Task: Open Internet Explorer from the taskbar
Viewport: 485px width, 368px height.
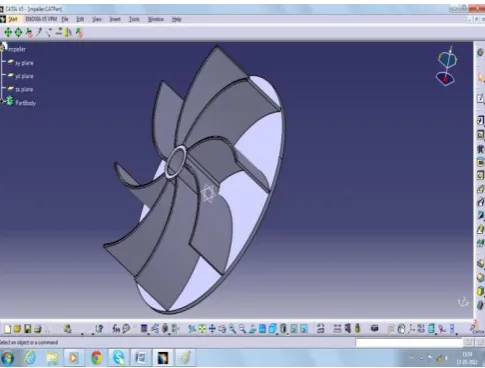Action: [30, 358]
